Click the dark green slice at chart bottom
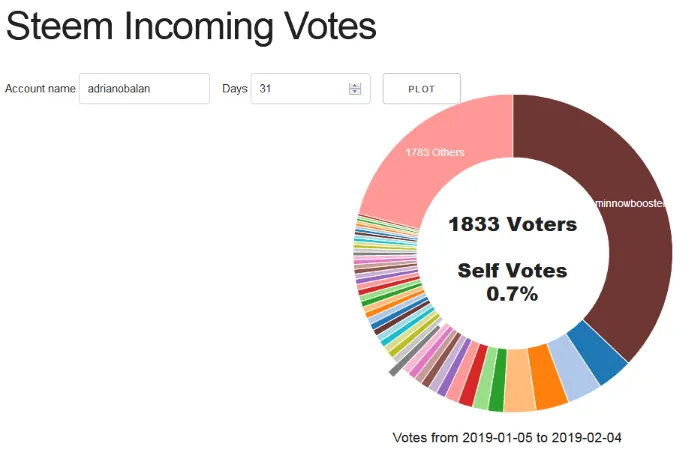Screen dimensions: 692x459 (497, 380)
